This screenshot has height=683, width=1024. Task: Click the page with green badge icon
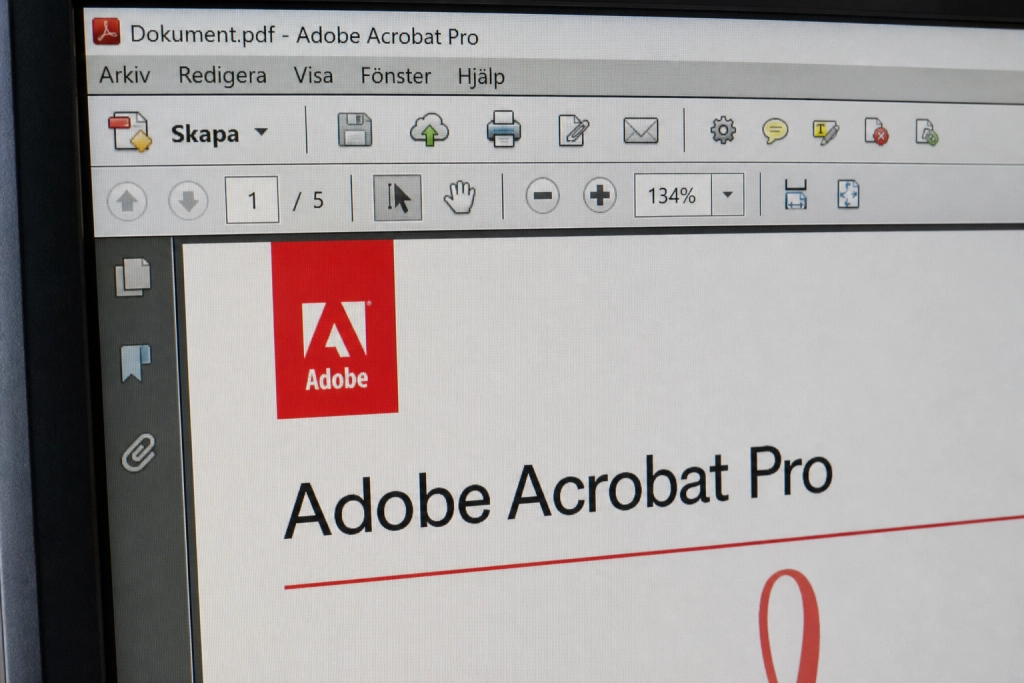[926, 132]
